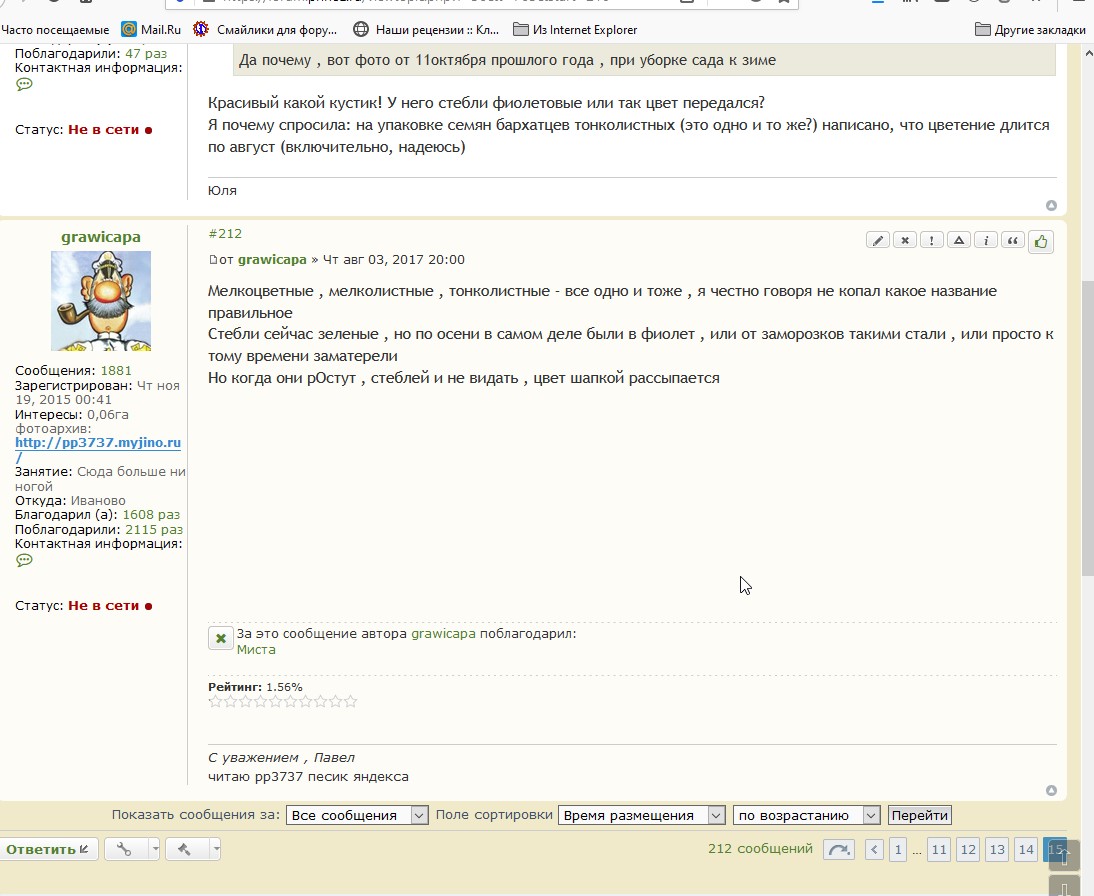Open the gavel moderation tools button

185,849
